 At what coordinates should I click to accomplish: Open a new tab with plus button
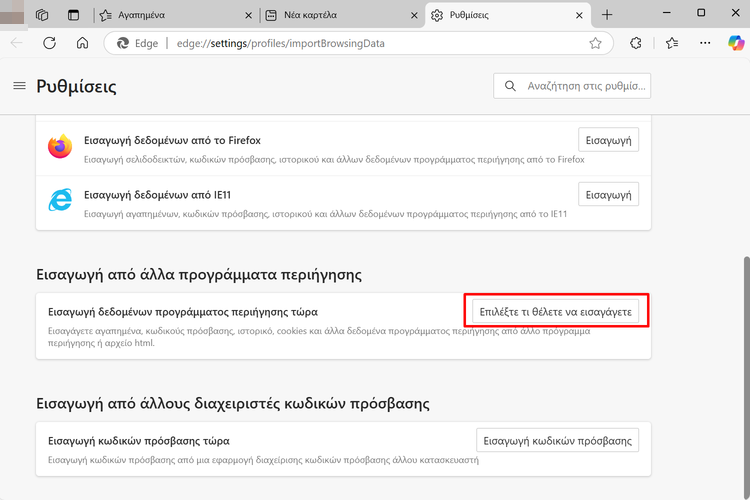pyautogui.click(x=607, y=15)
